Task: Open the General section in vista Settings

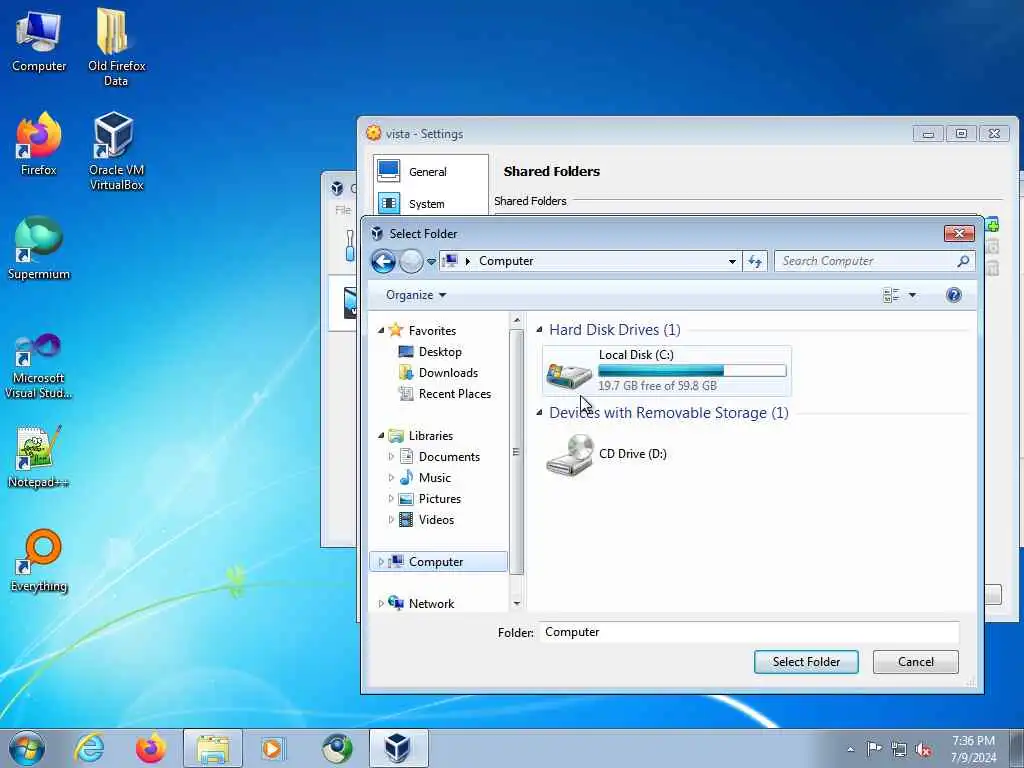Action: click(430, 172)
